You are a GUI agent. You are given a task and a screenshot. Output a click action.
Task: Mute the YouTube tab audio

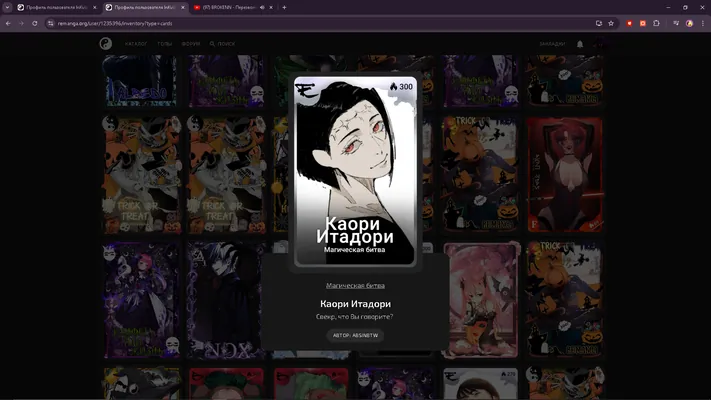tap(262, 7)
